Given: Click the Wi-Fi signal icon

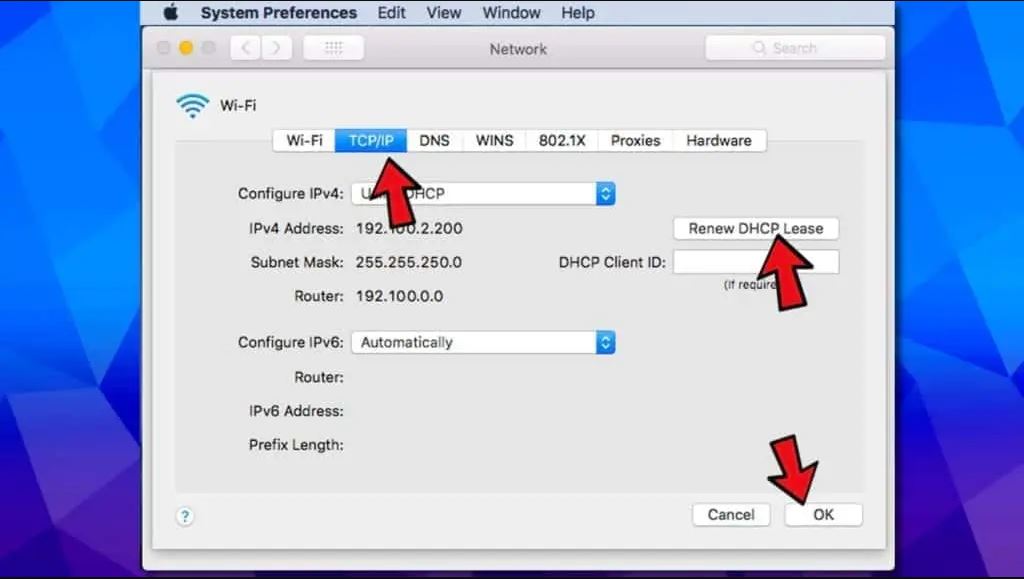Looking at the screenshot, I should pos(192,106).
